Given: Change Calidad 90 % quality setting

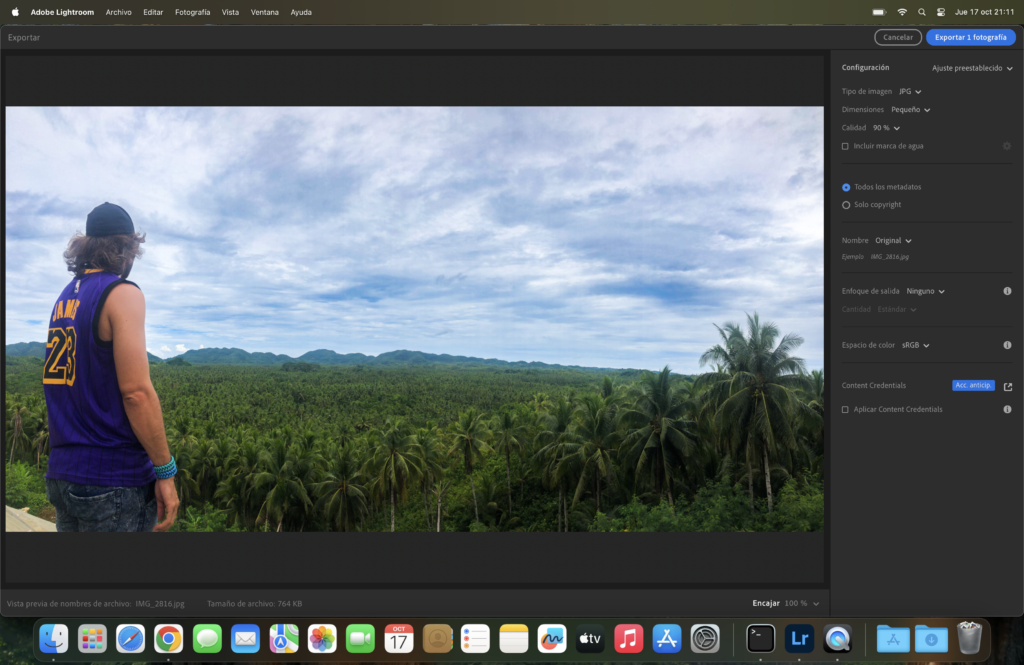Looking at the screenshot, I should click(x=886, y=128).
